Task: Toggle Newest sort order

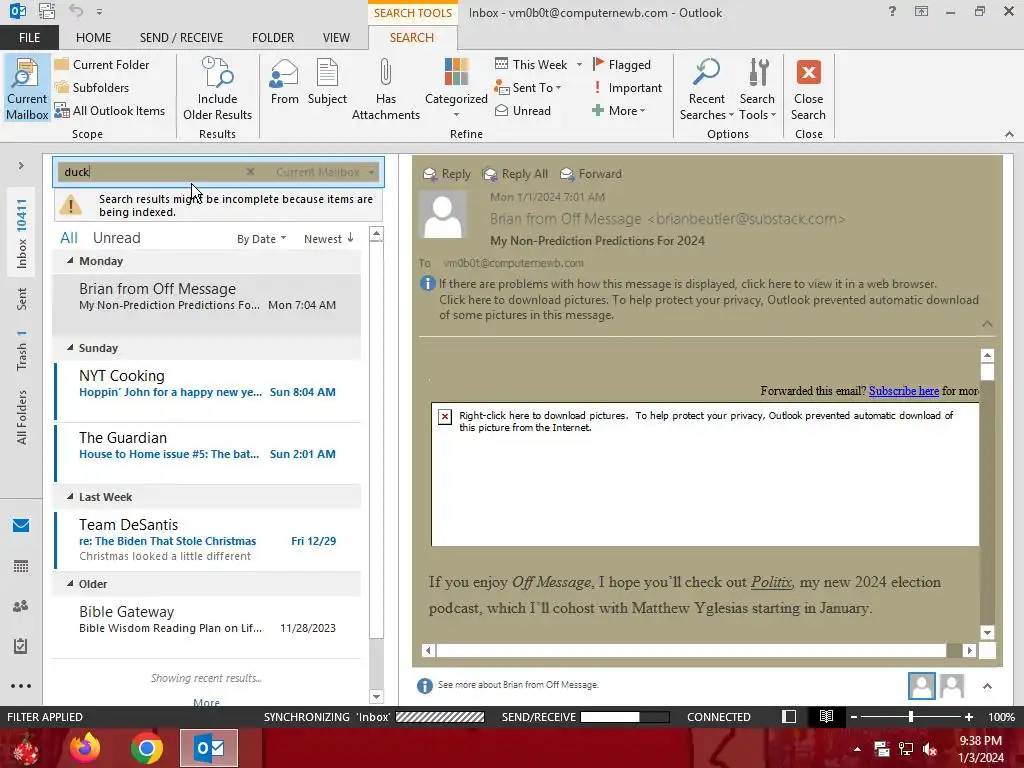Action: click(329, 239)
